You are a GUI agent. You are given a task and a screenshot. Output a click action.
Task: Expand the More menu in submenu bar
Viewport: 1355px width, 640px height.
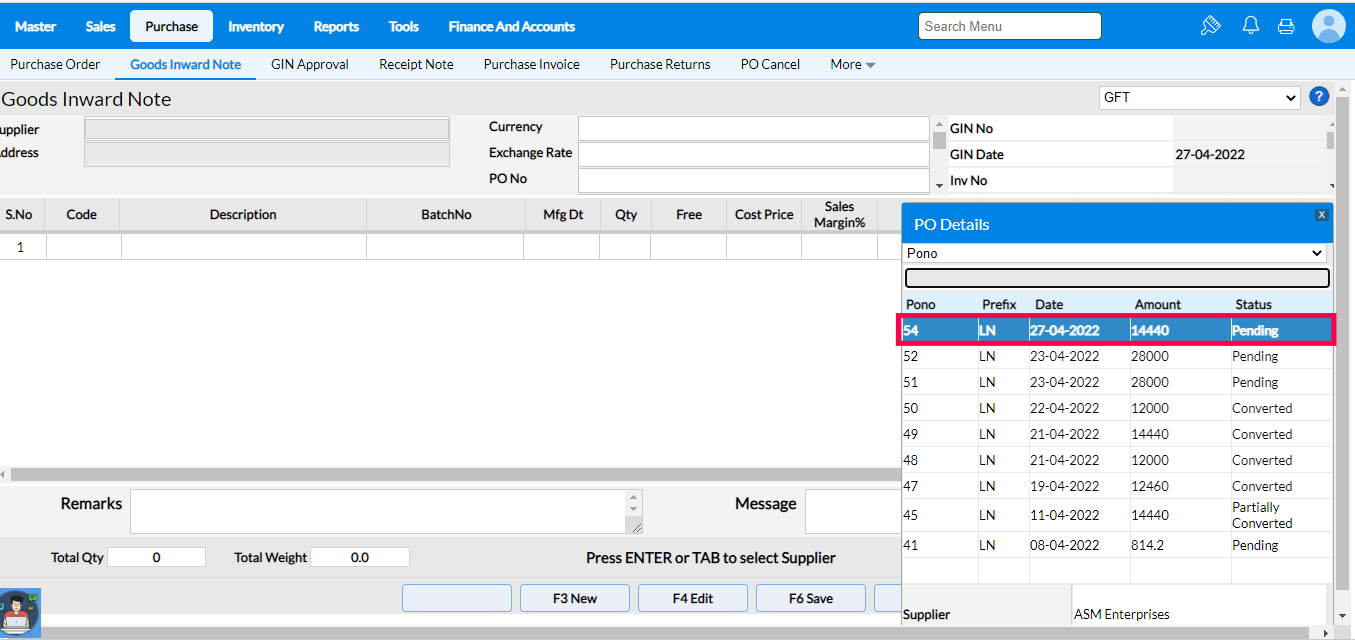(x=852, y=65)
